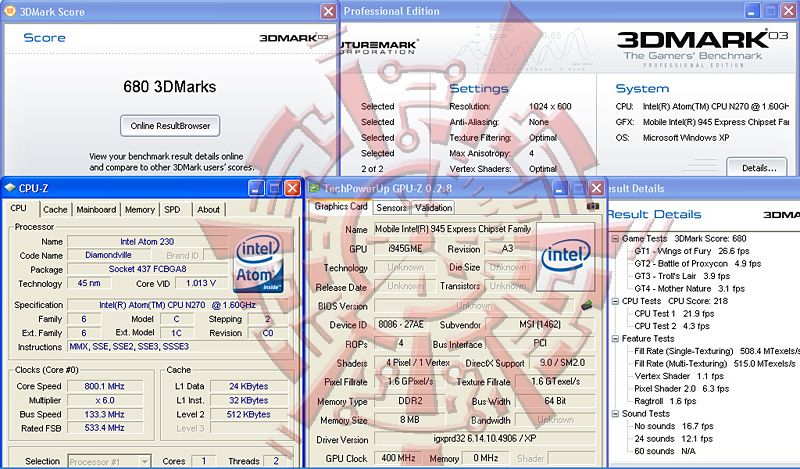
Task: Switch to the Cache tab in CPU-Z
Action: 55,209
